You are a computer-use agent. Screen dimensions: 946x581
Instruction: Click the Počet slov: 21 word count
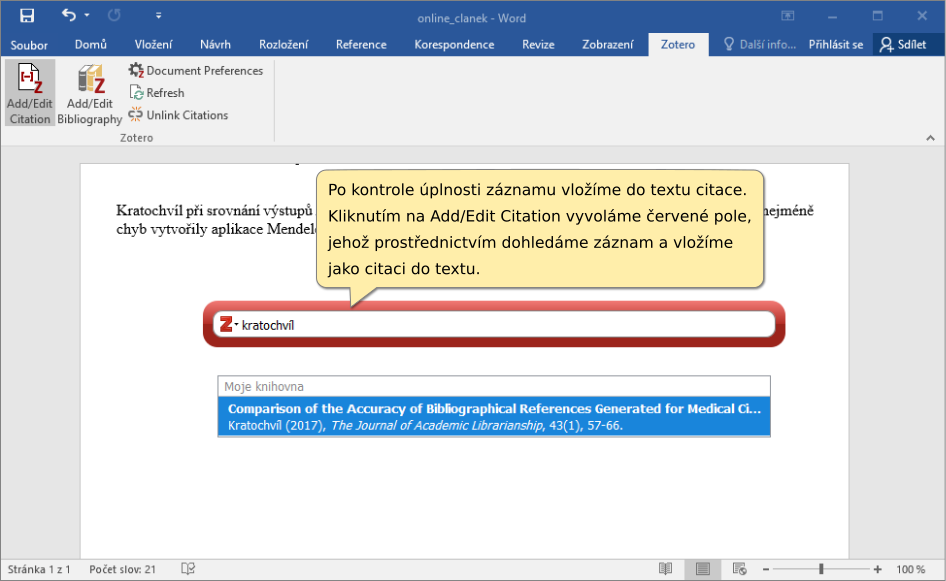(122, 569)
